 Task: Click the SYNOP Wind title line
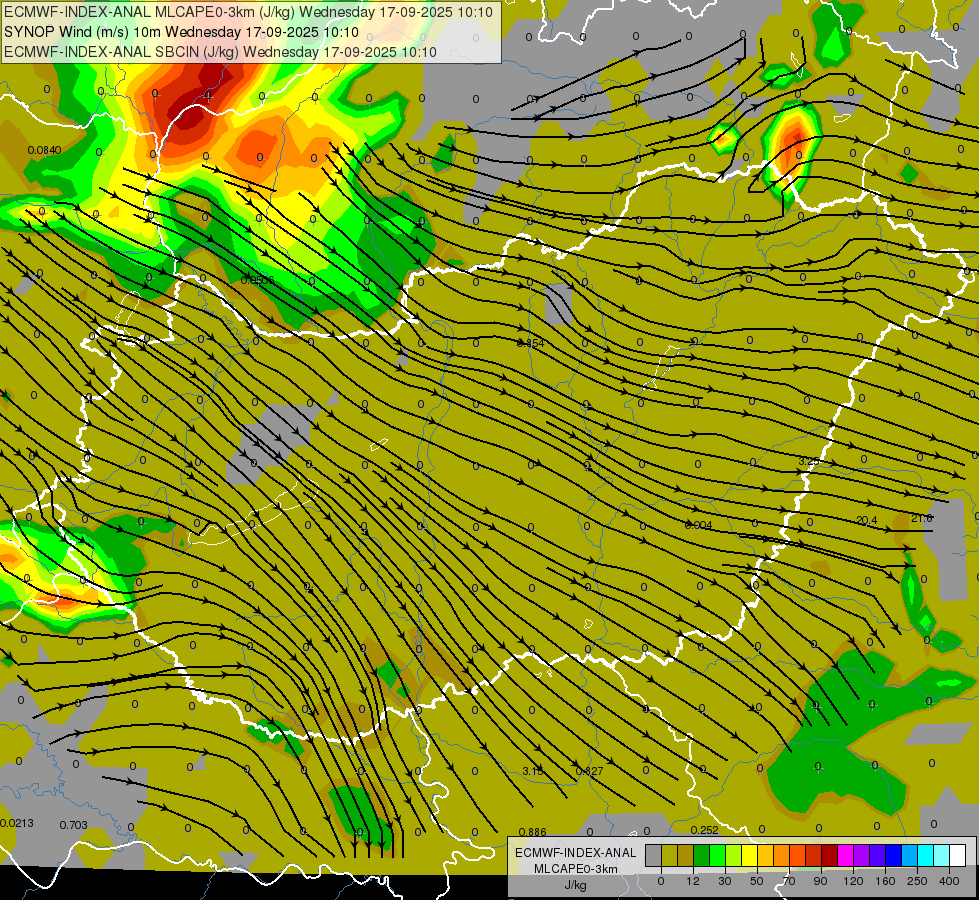click(x=181, y=32)
